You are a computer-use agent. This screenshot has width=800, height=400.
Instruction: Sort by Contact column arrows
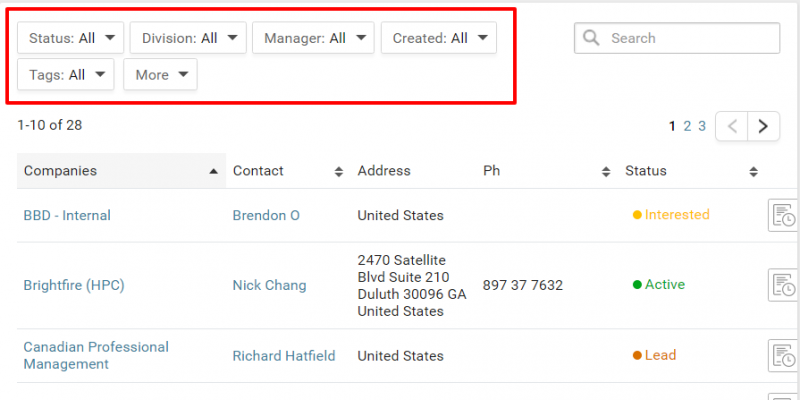(x=338, y=171)
